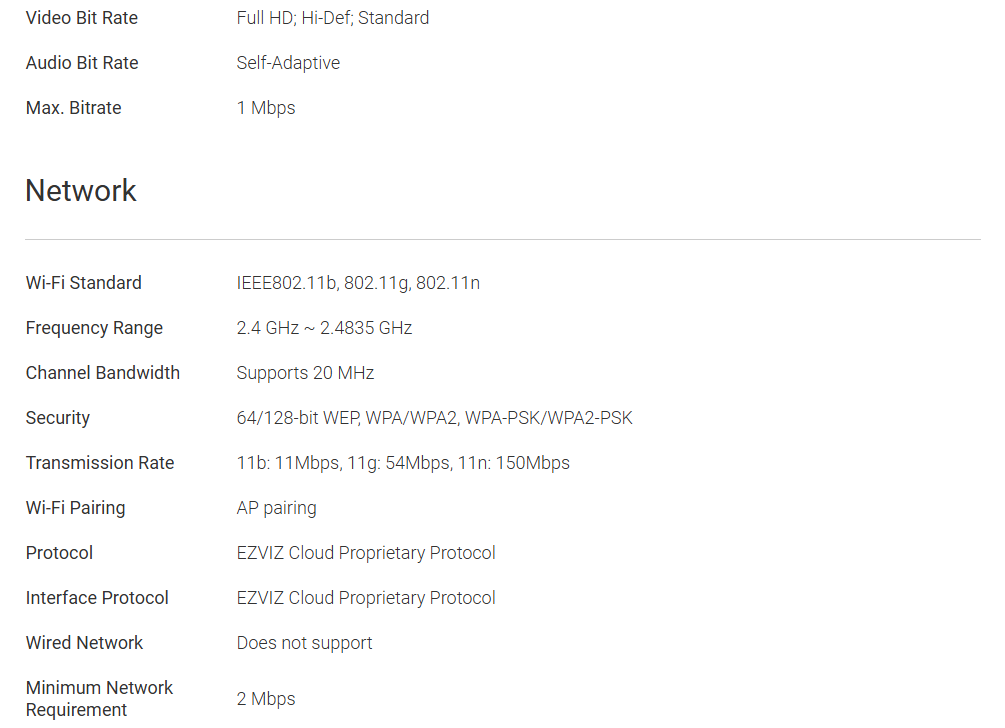Click the Self-Adaptive value text
Image resolution: width=1005 pixels, height=728 pixels.
(288, 63)
